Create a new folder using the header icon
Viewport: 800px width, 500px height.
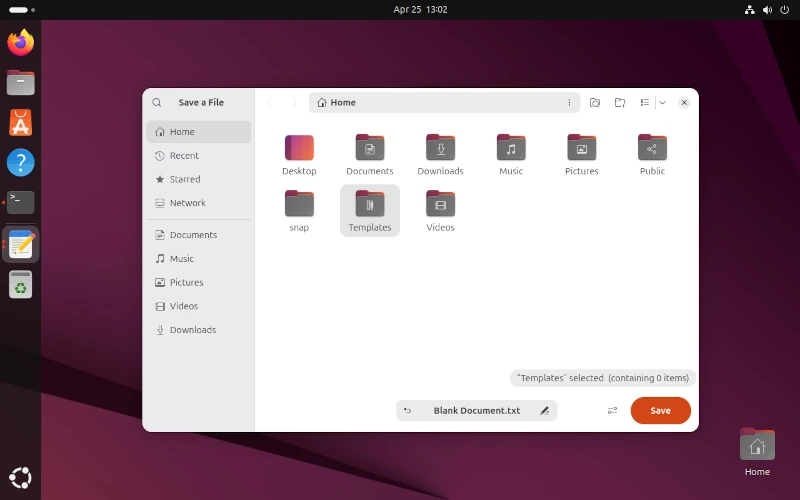[620, 103]
